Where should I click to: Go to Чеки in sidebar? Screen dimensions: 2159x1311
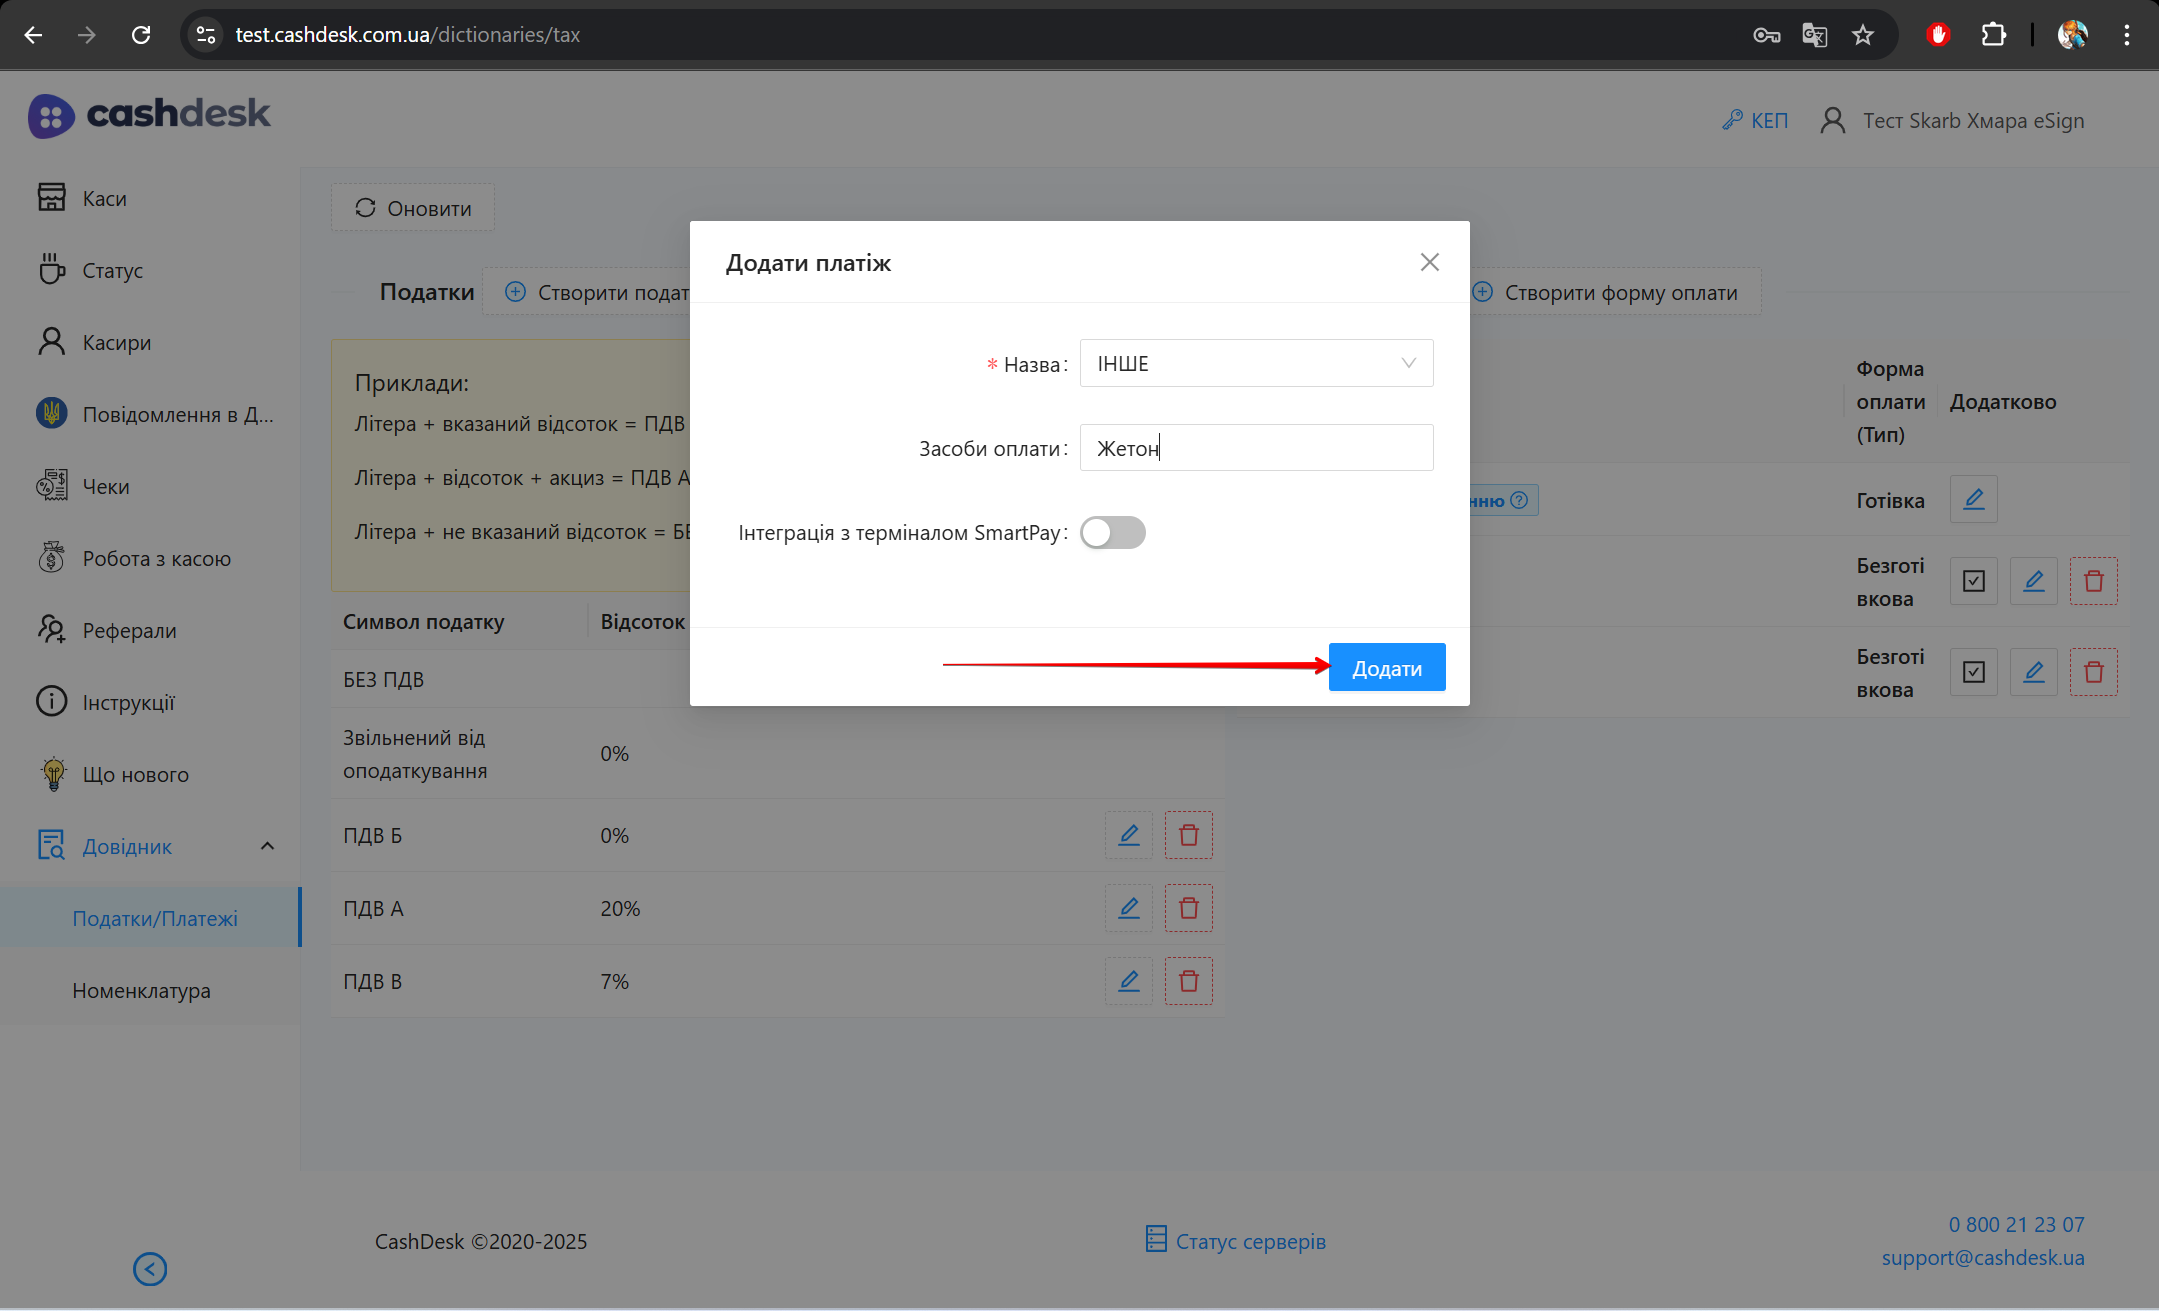coord(106,487)
